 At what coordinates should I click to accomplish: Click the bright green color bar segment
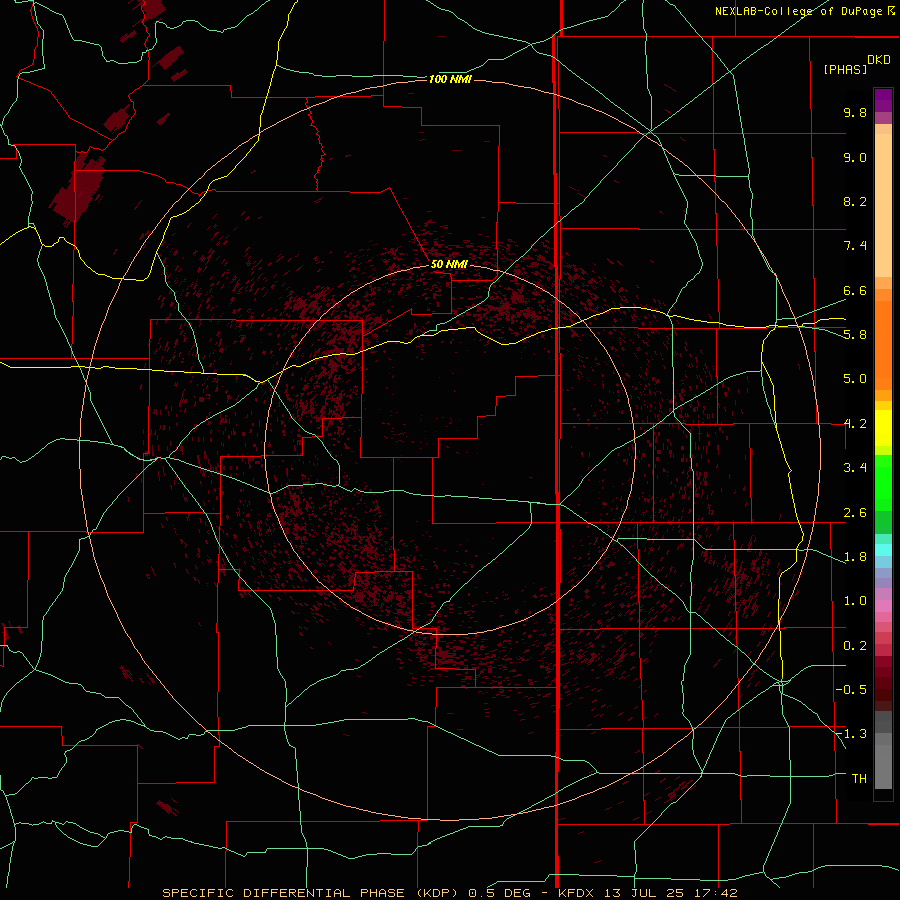pyautogui.click(x=883, y=483)
